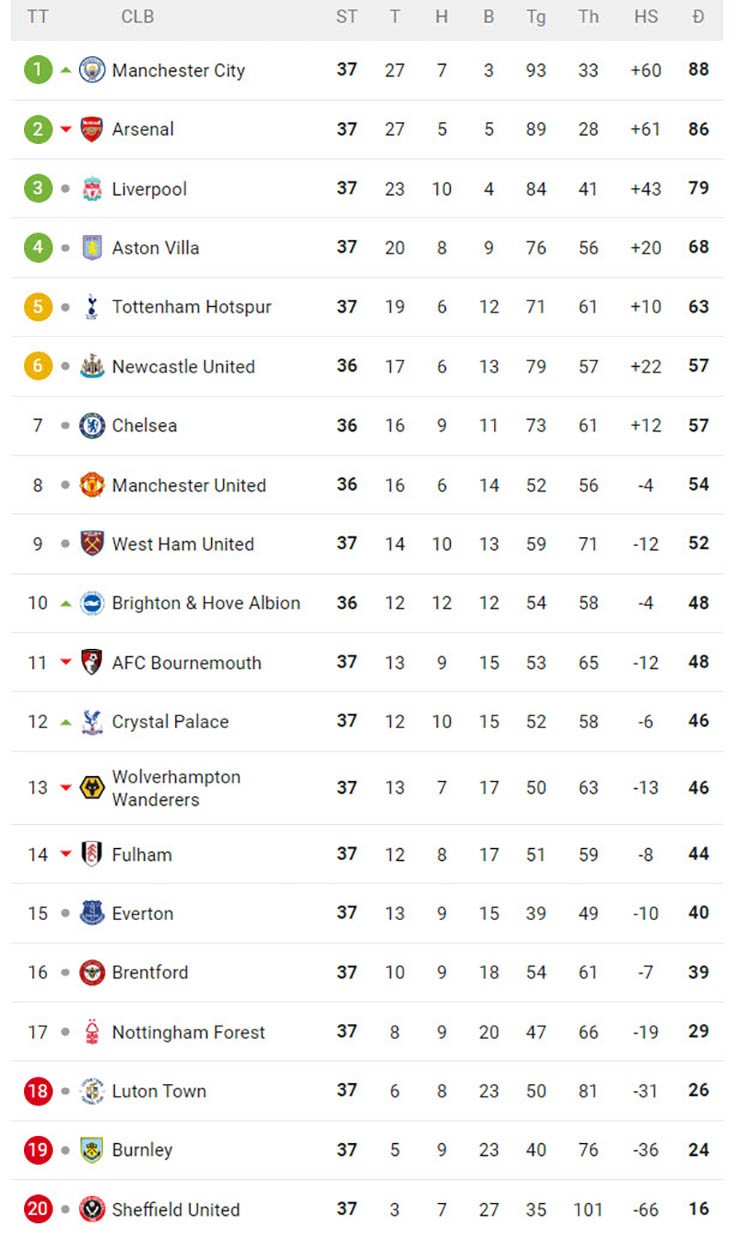
Task: Click the Manchester United crest icon
Action: tap(92, 485)
